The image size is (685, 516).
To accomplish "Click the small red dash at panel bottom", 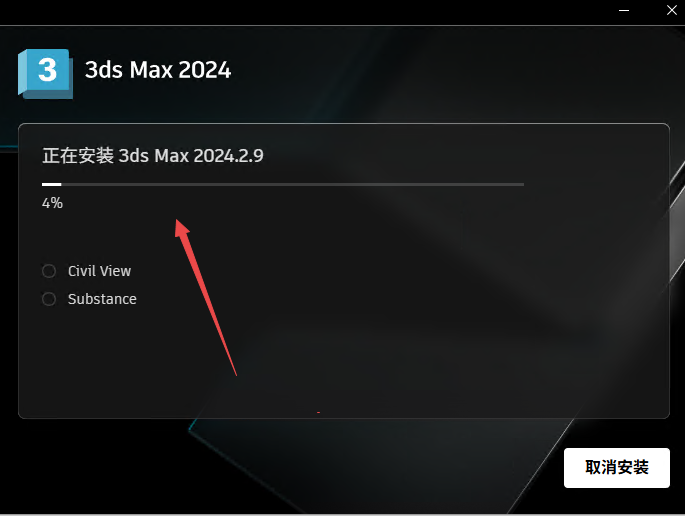I will coord(318,412).
